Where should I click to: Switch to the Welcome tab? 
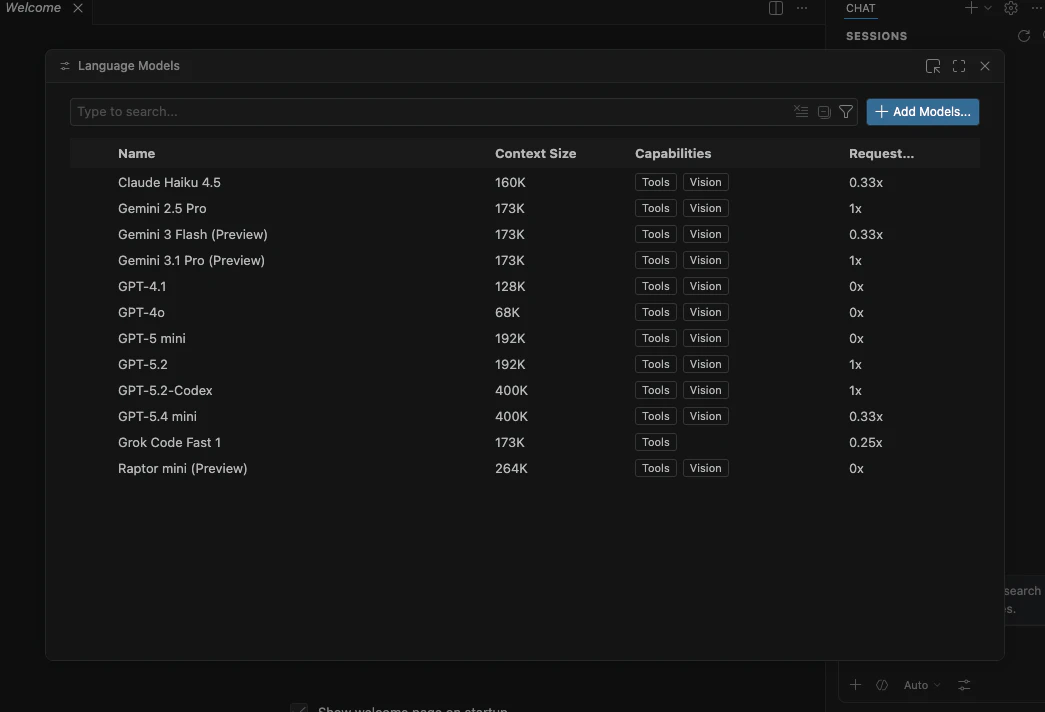(33, 8)
